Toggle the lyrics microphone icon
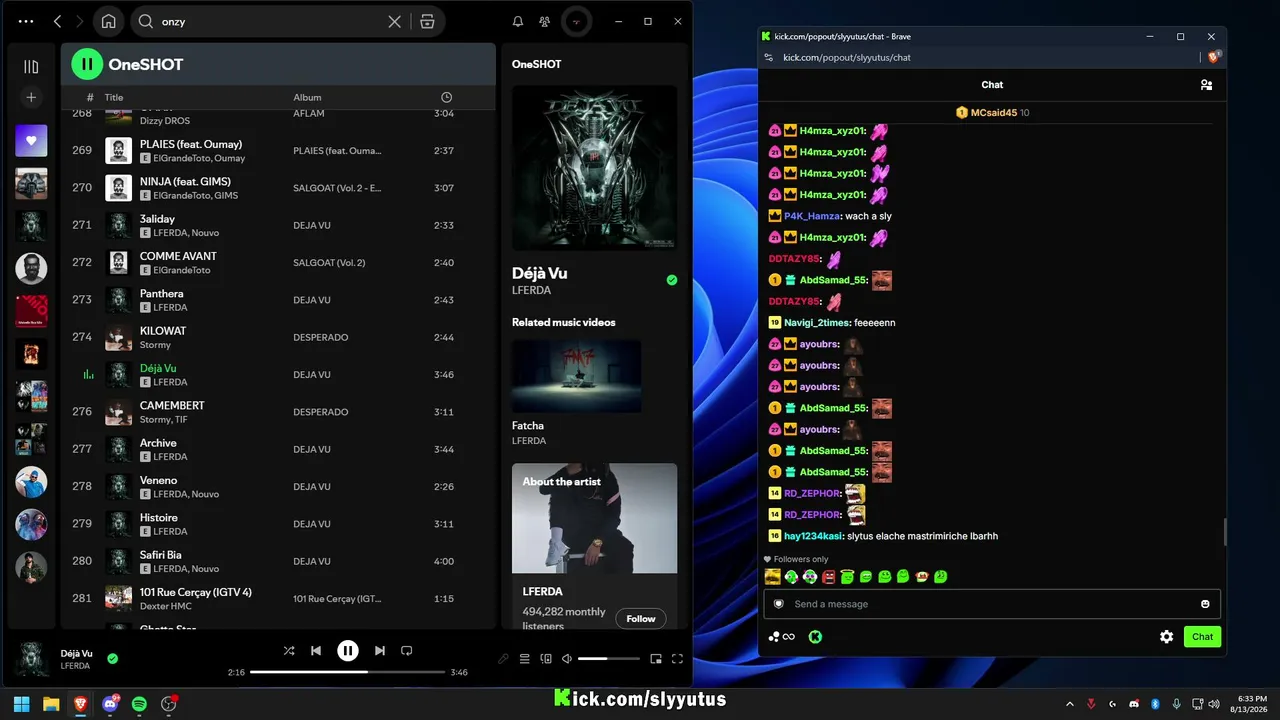Image resolution: width=1280 pixels, height=720 pixels. pyautogui.click(x=504, y=659)
